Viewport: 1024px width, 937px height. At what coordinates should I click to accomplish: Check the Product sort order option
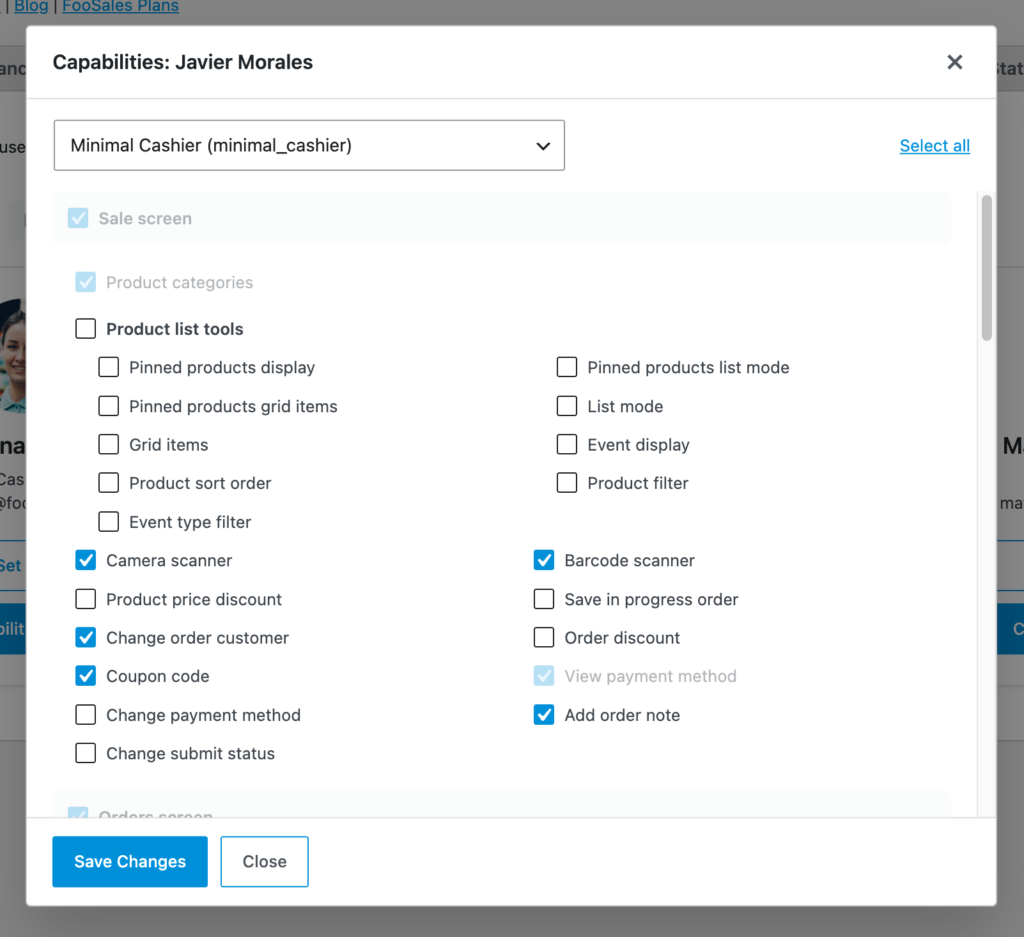click(x=108, y=483)
